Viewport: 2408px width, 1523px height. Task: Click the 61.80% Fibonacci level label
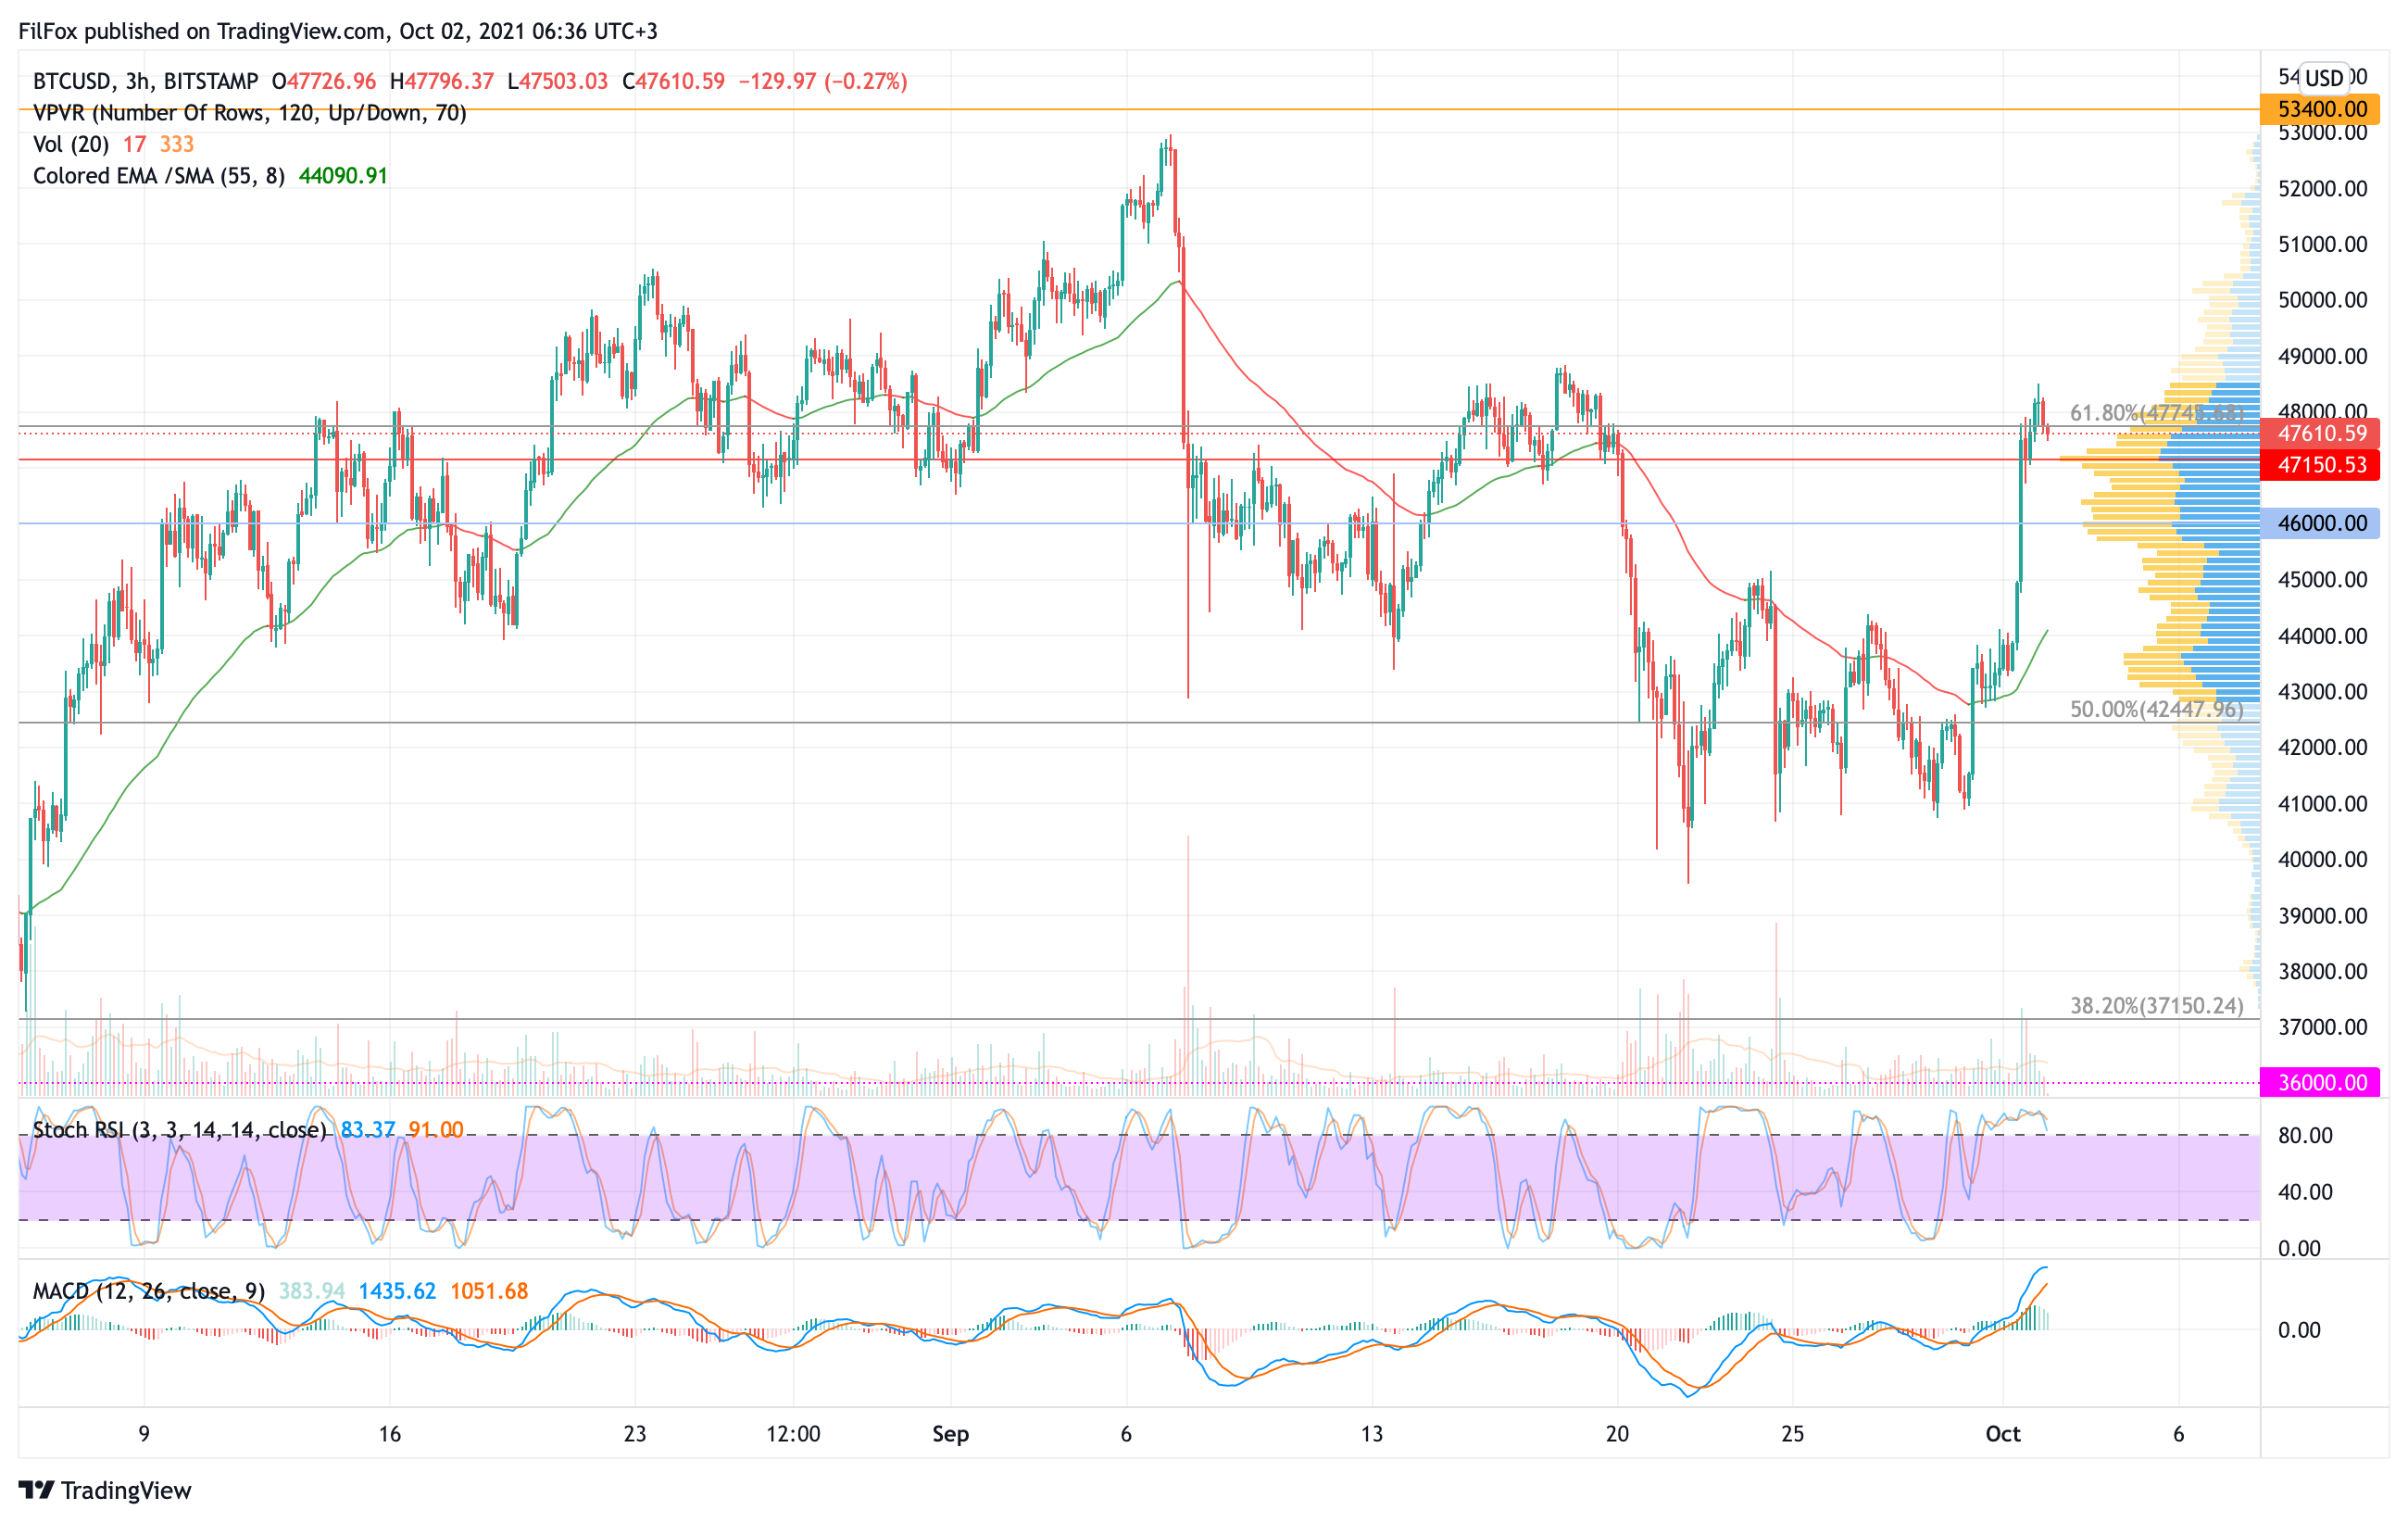point(2156,413)
